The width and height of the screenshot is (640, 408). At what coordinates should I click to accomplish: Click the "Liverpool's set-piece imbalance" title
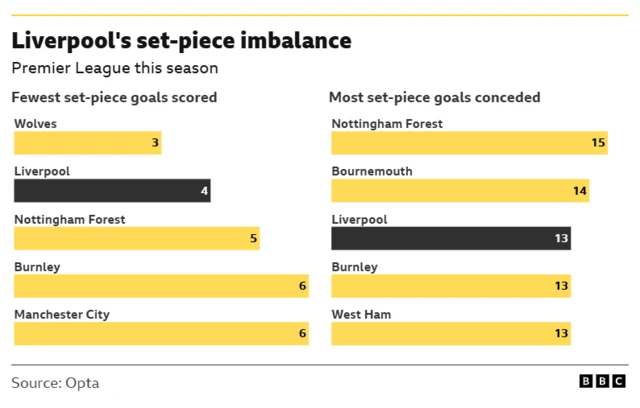[x=181, y=41]
